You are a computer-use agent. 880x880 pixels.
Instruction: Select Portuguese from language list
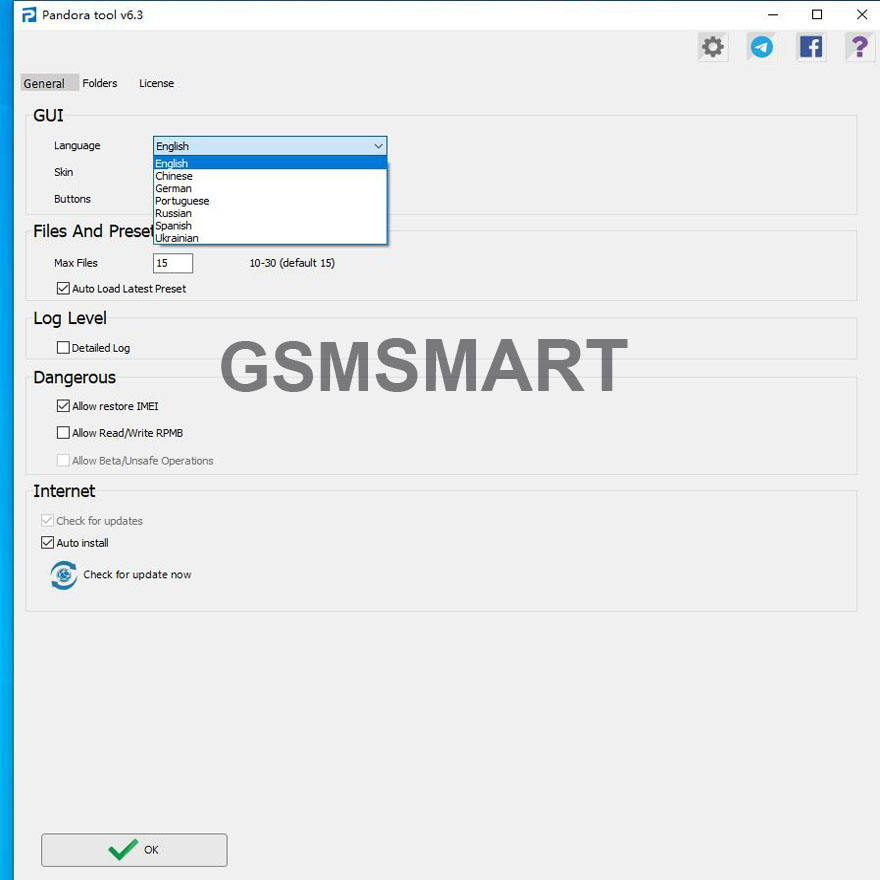pos(270,200)
